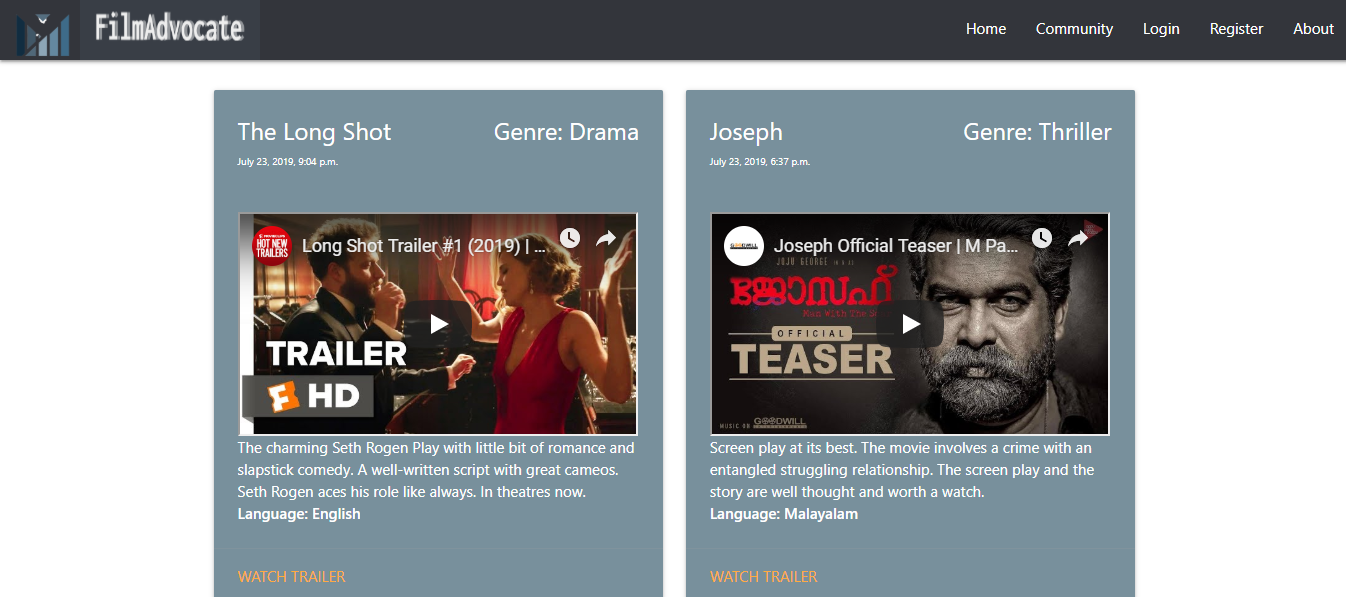Click the FilmAdvocate logo icon

[44, 32]
